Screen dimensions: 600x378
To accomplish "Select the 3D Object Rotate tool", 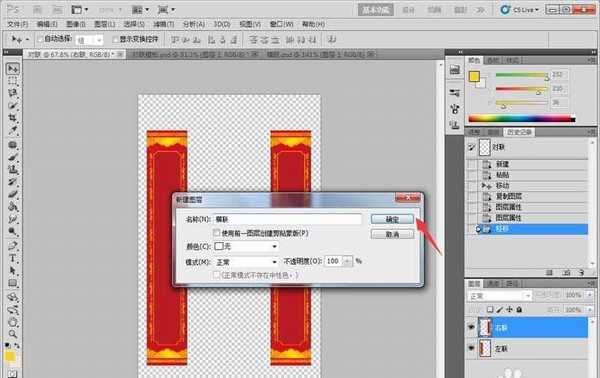I will (x=13, y=297).
